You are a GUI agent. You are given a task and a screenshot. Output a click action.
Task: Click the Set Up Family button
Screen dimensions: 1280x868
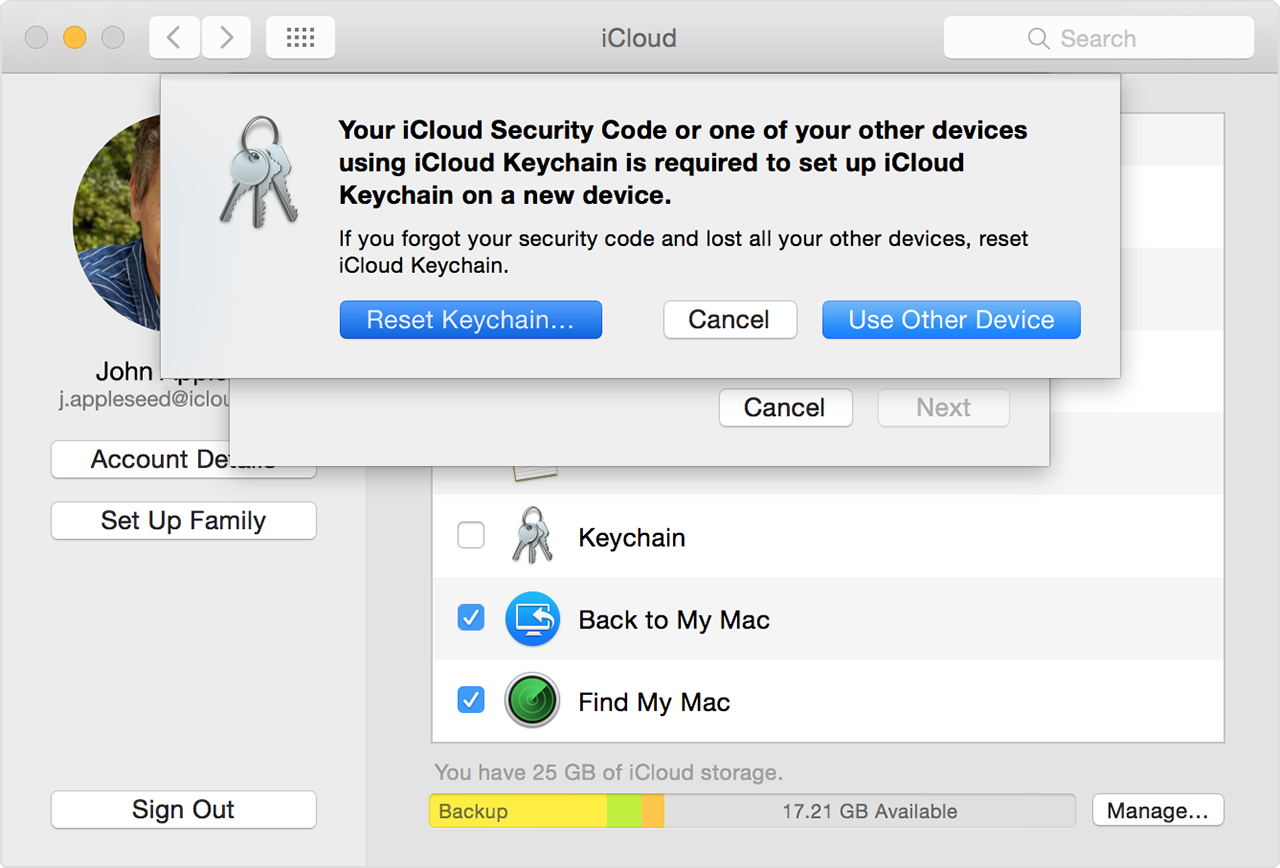pyautogui.click(x=183, y=521)
